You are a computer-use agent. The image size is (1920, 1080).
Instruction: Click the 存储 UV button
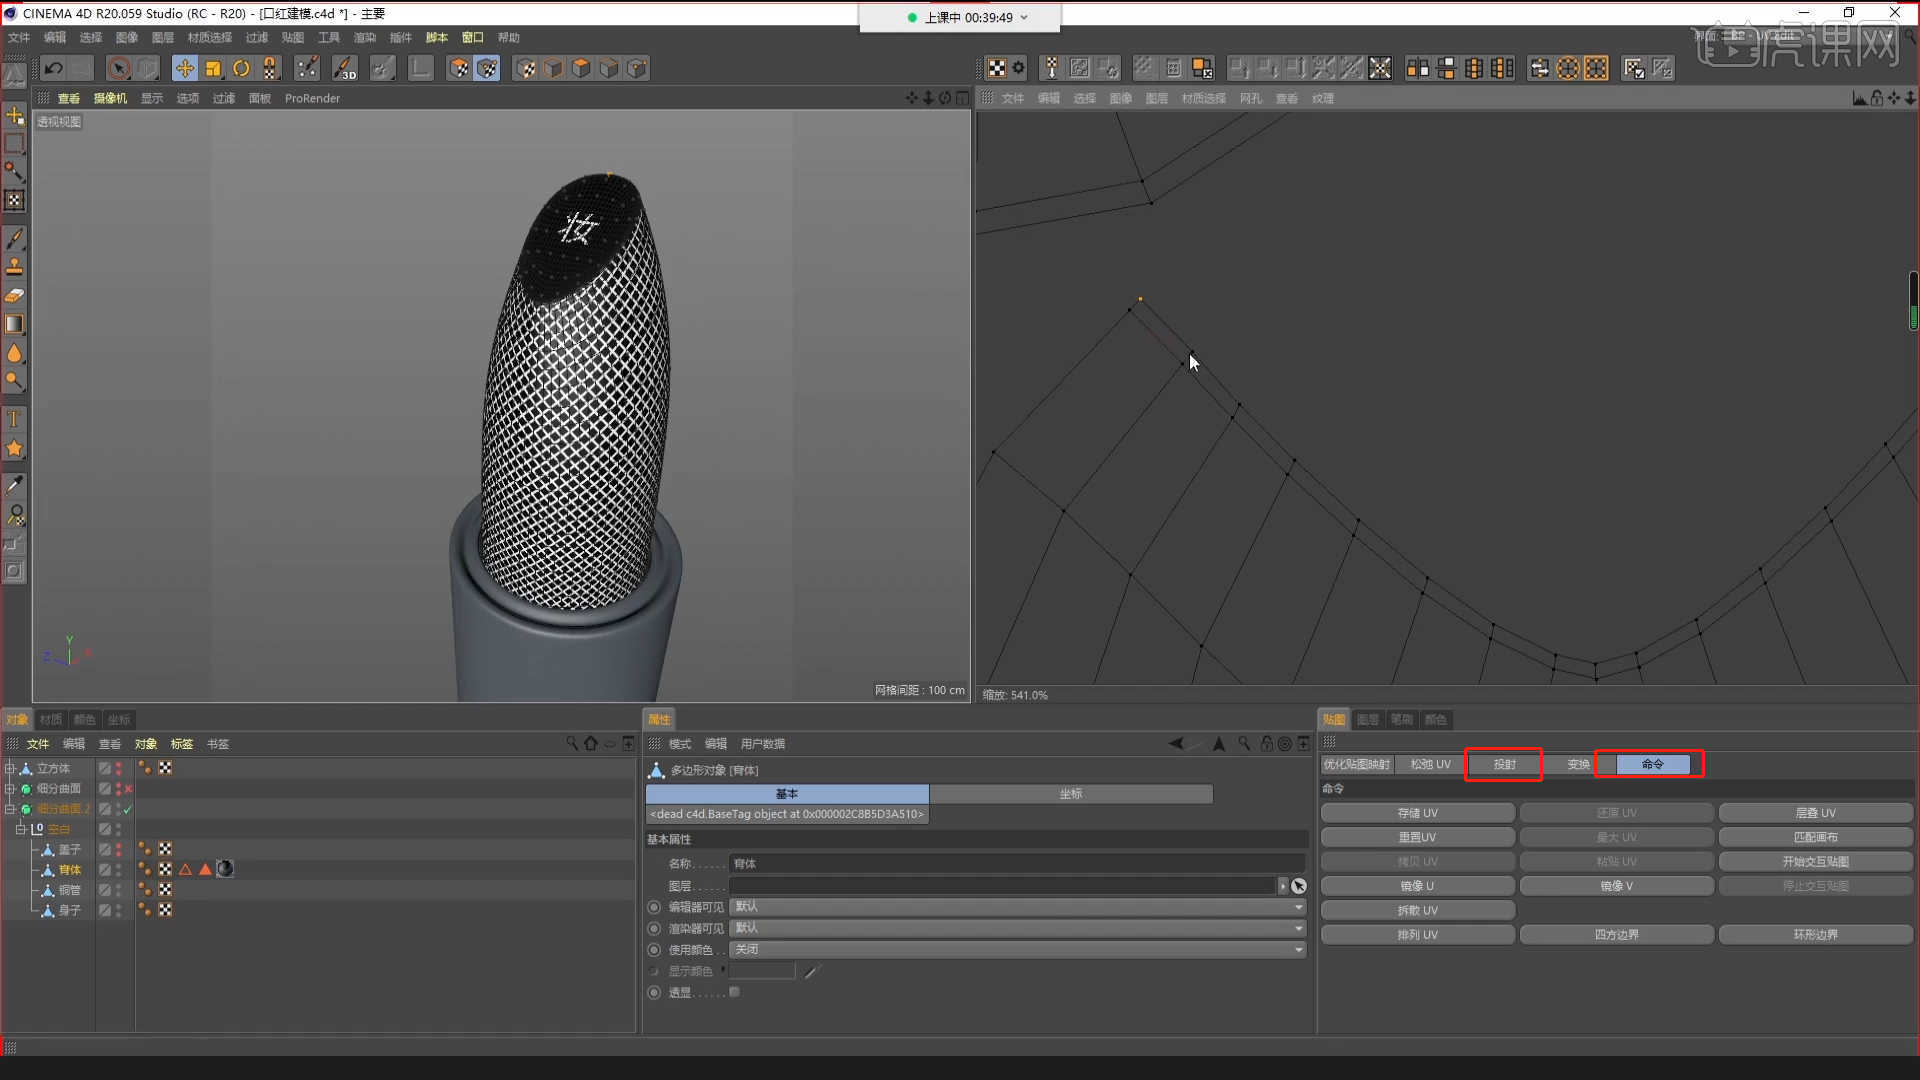(1417, 813)
